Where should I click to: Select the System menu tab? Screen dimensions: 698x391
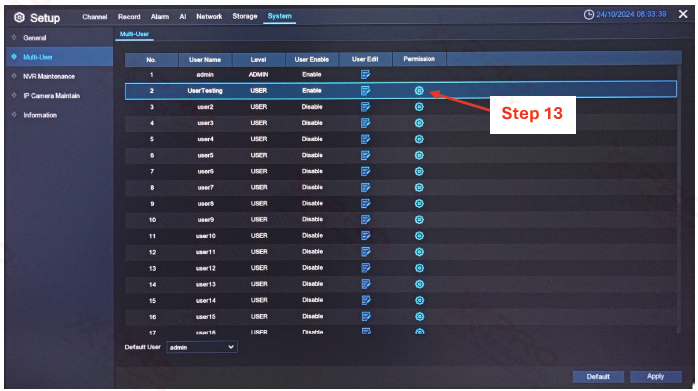click(280, 16)
